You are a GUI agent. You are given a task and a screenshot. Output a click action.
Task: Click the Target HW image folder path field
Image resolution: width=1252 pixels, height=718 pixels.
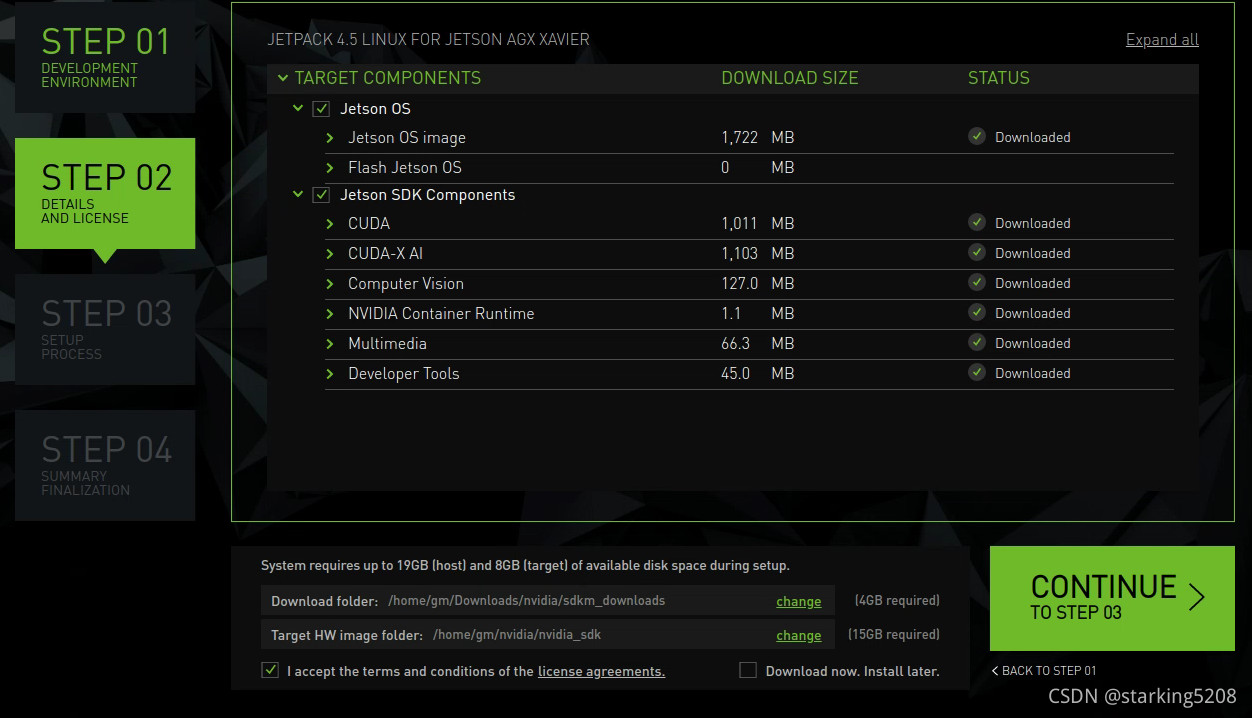(x=548, y=634)
